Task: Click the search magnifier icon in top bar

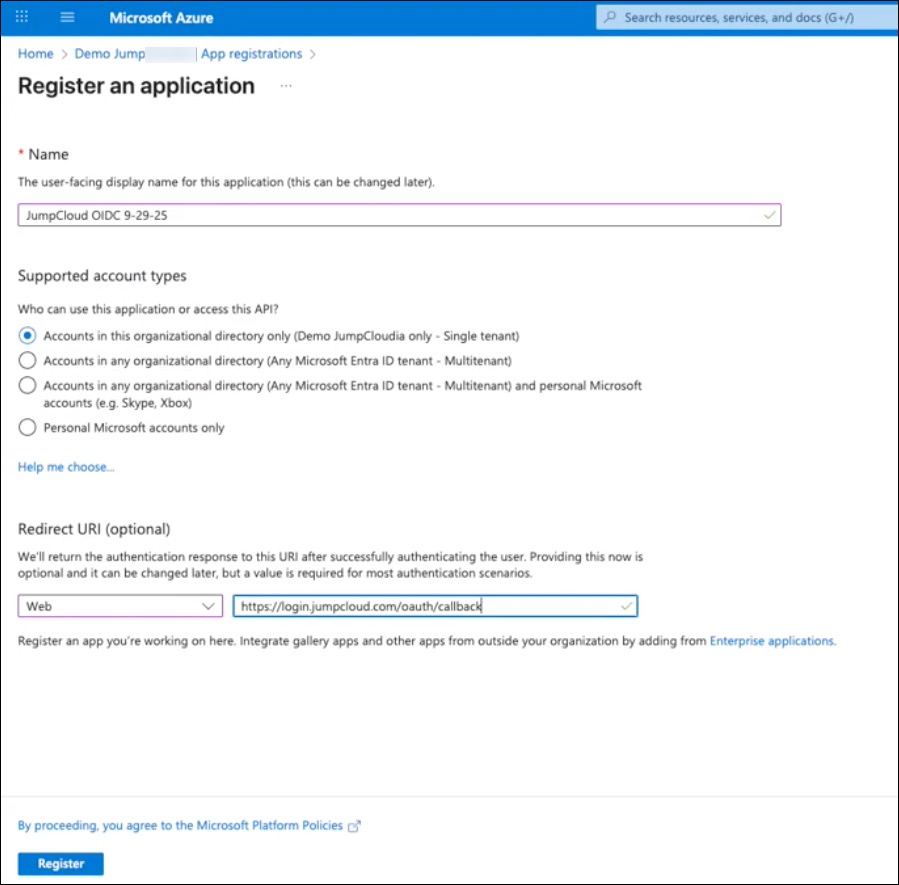Action: (x=609, y=17)
